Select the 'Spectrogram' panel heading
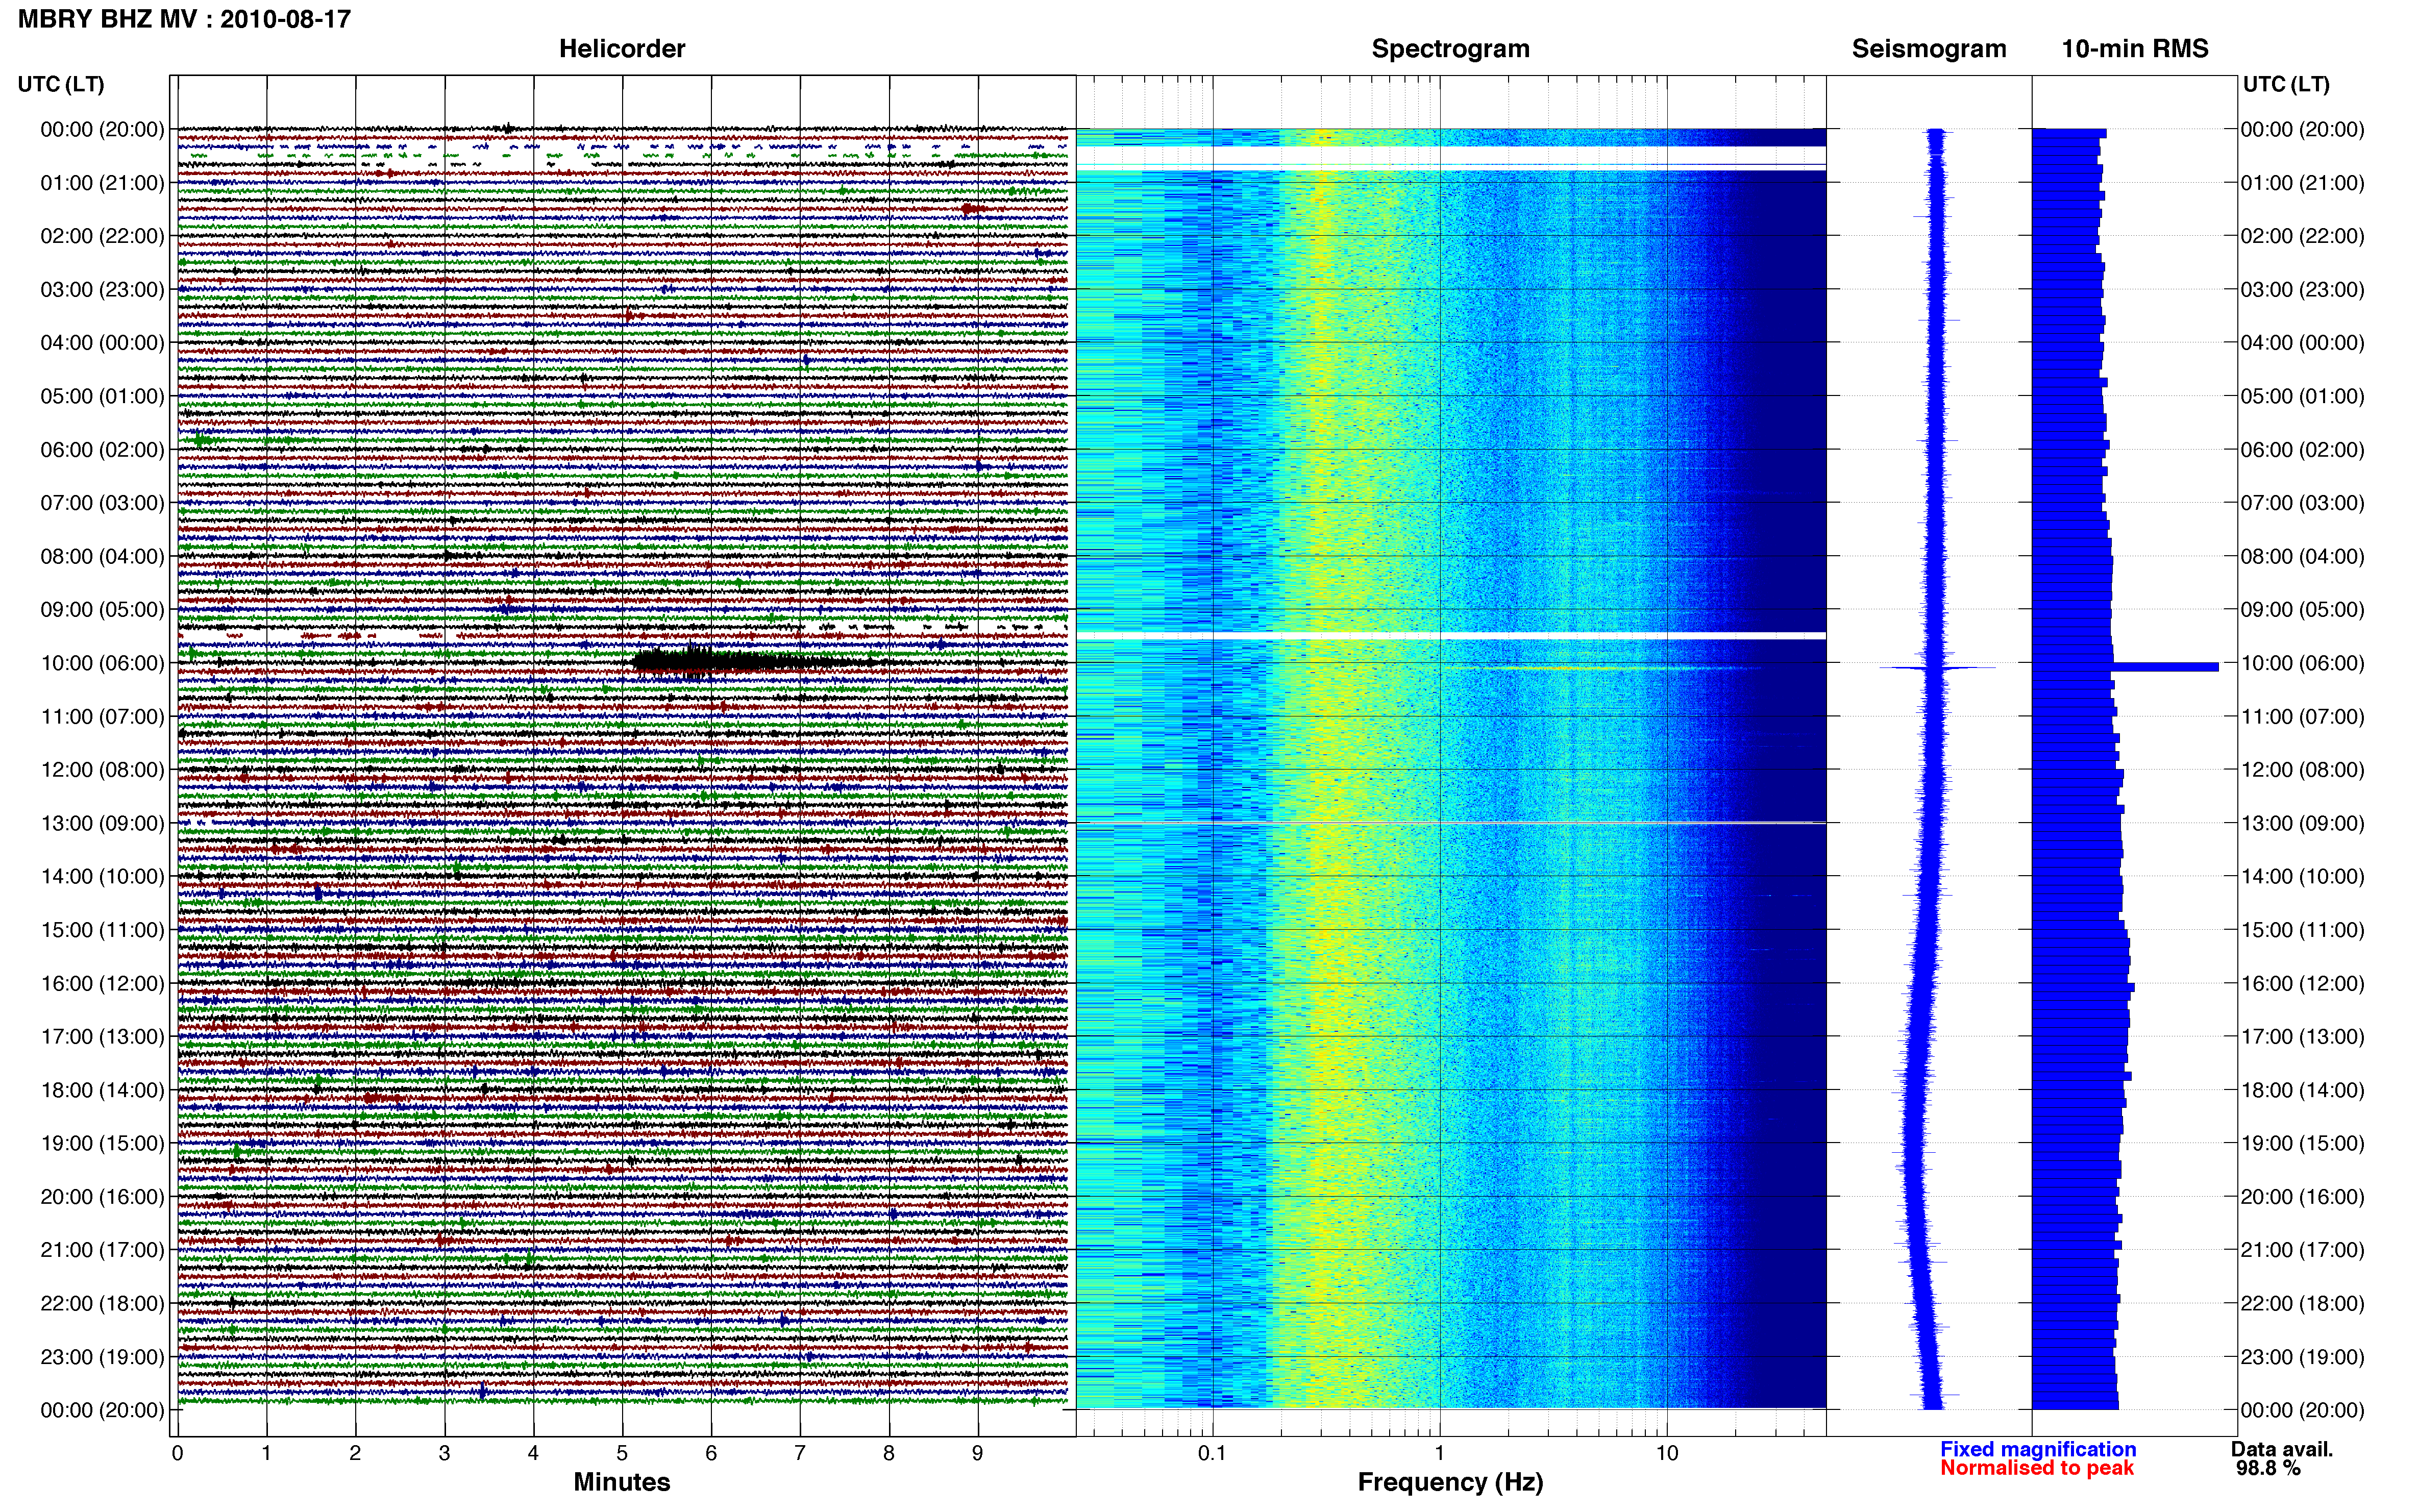 [x=1450, y=49]
